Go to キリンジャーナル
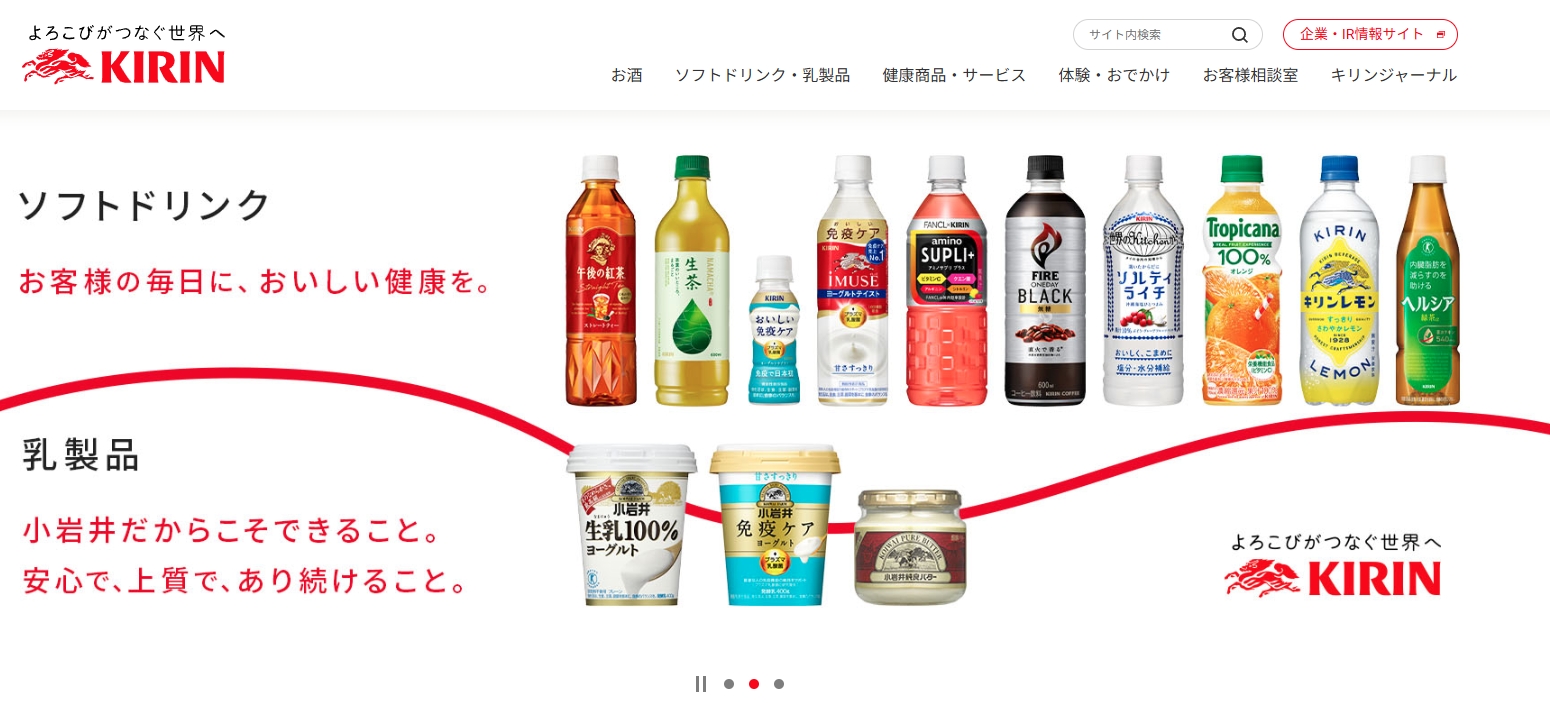 click(x=1393, y=75)
